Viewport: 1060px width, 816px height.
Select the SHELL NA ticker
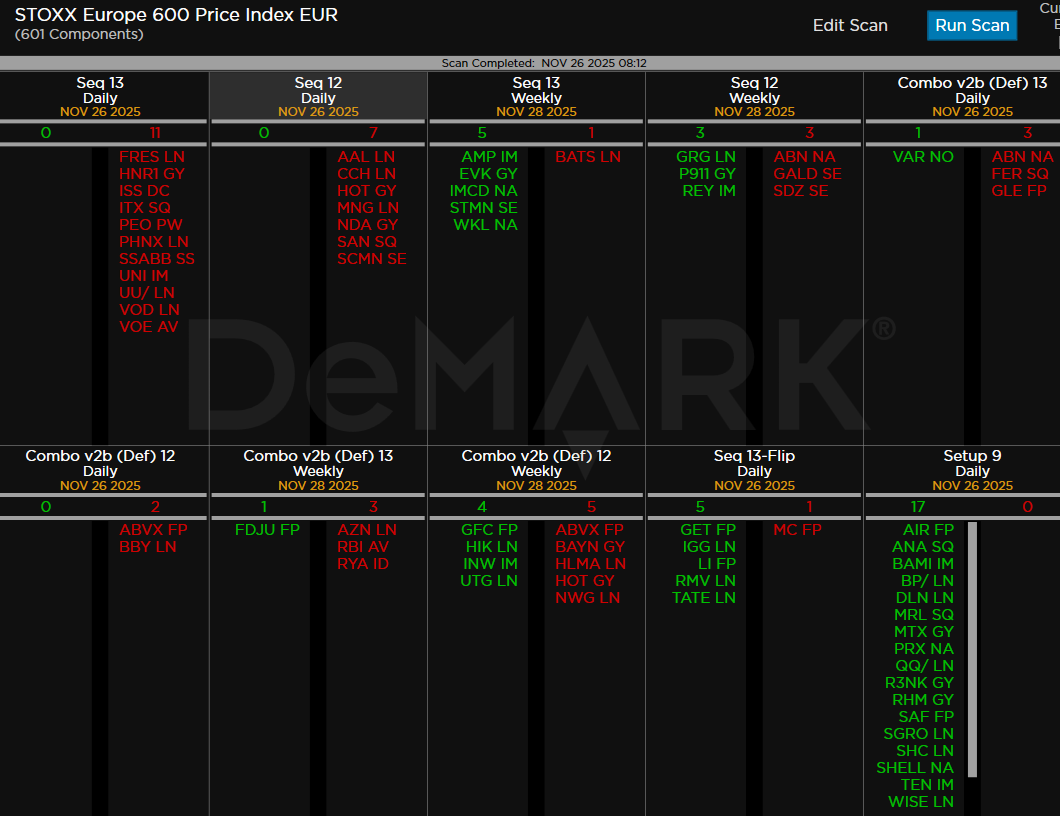[914, 768]
